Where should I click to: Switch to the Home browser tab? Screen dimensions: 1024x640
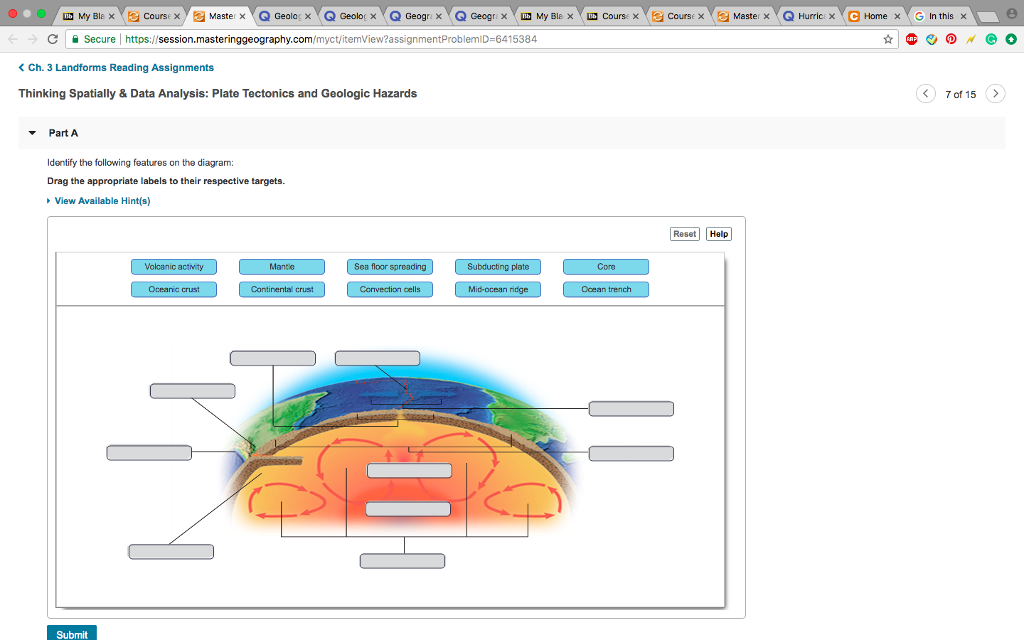(x=875, y=15)
